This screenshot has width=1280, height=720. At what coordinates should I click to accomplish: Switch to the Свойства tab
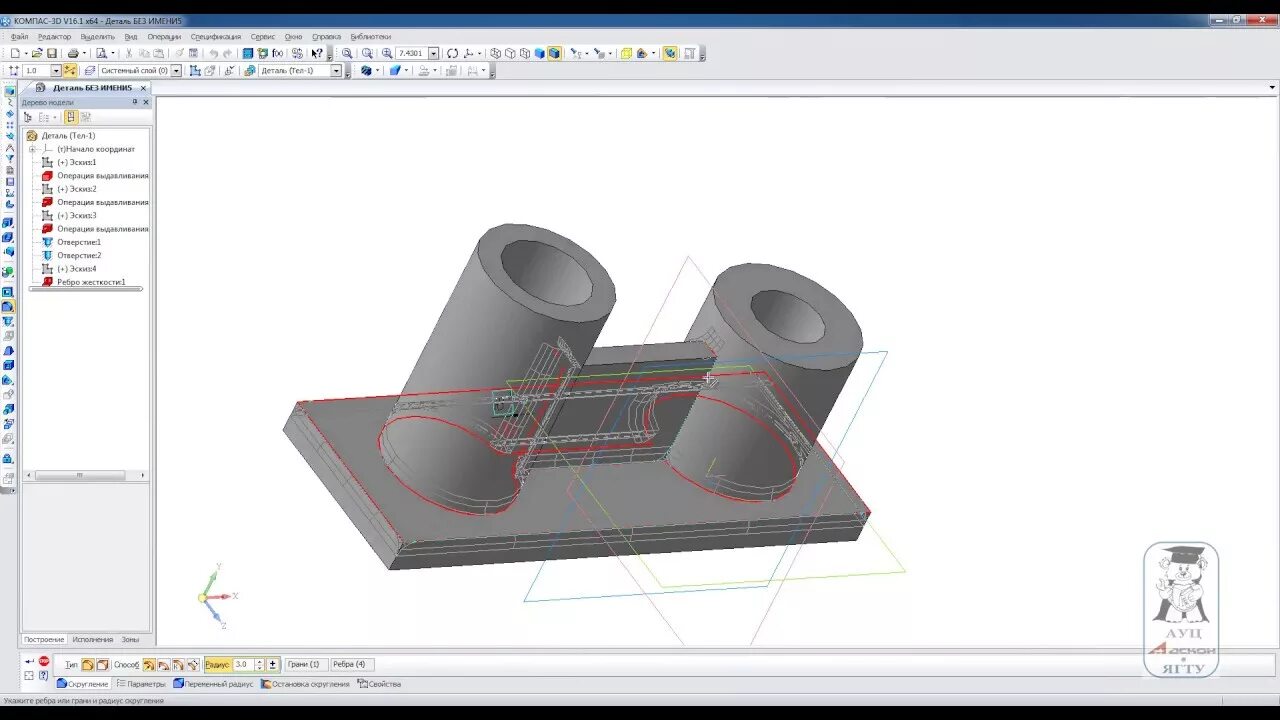[x=379, y=684]
